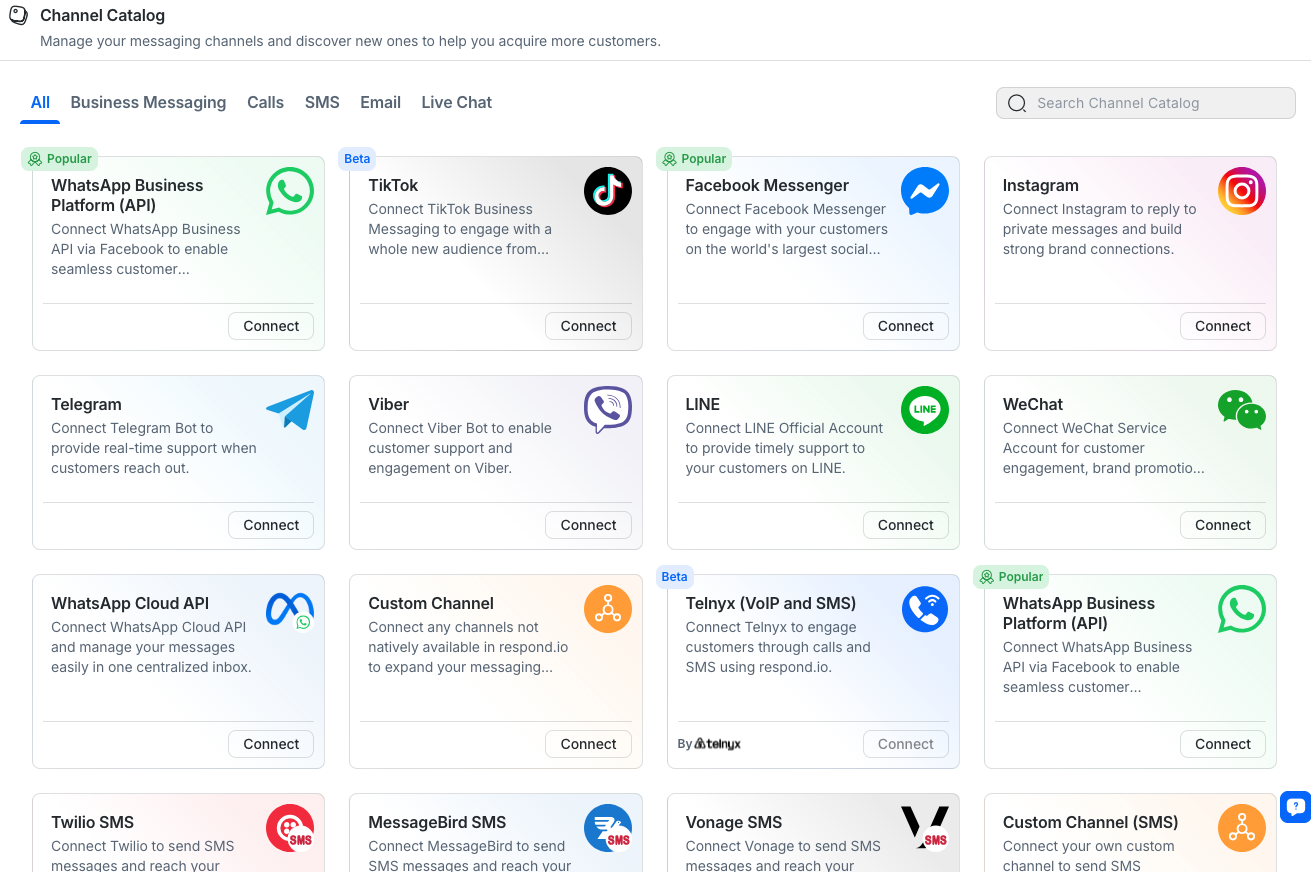This screenshot has width=1311, height=872.
Task: Click the Custom Channel orange icon
Action: click(x=607, y=609)
